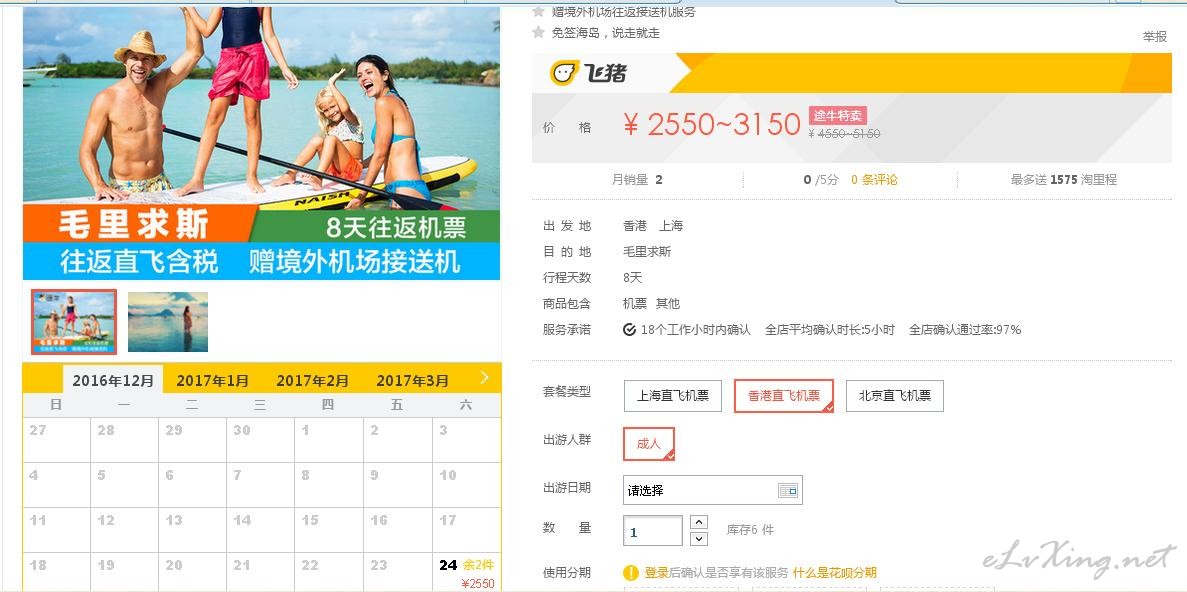Select the second beach photo thumbnail
This screenshot has height=592, width=1187.
[x=168, y=322]
